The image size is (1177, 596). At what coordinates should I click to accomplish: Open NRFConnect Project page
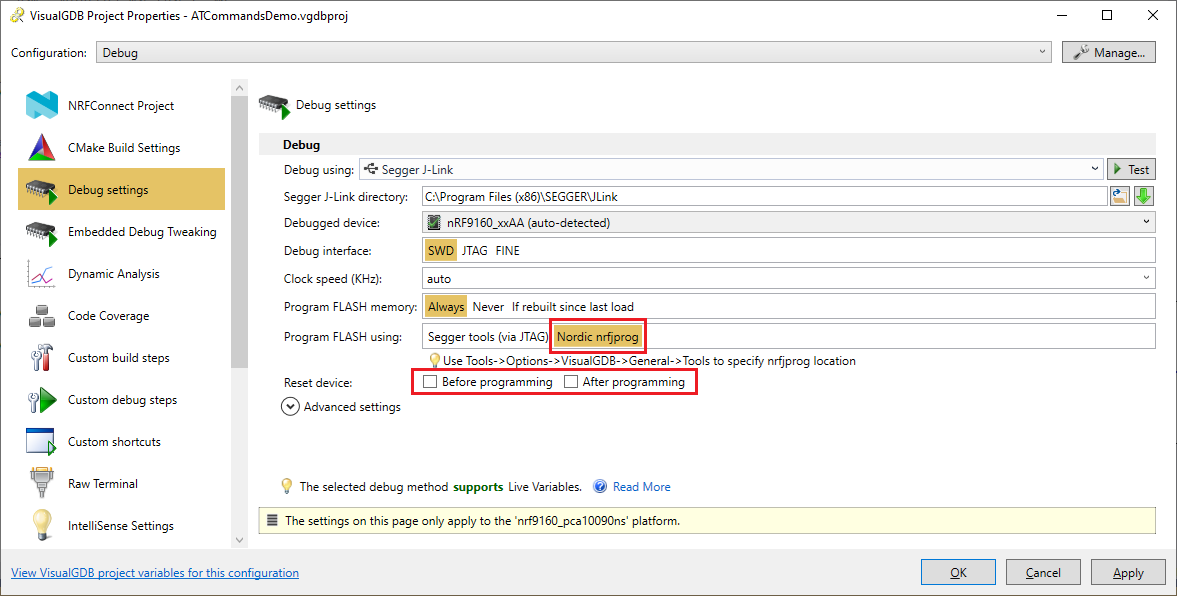tap(121, 106)
